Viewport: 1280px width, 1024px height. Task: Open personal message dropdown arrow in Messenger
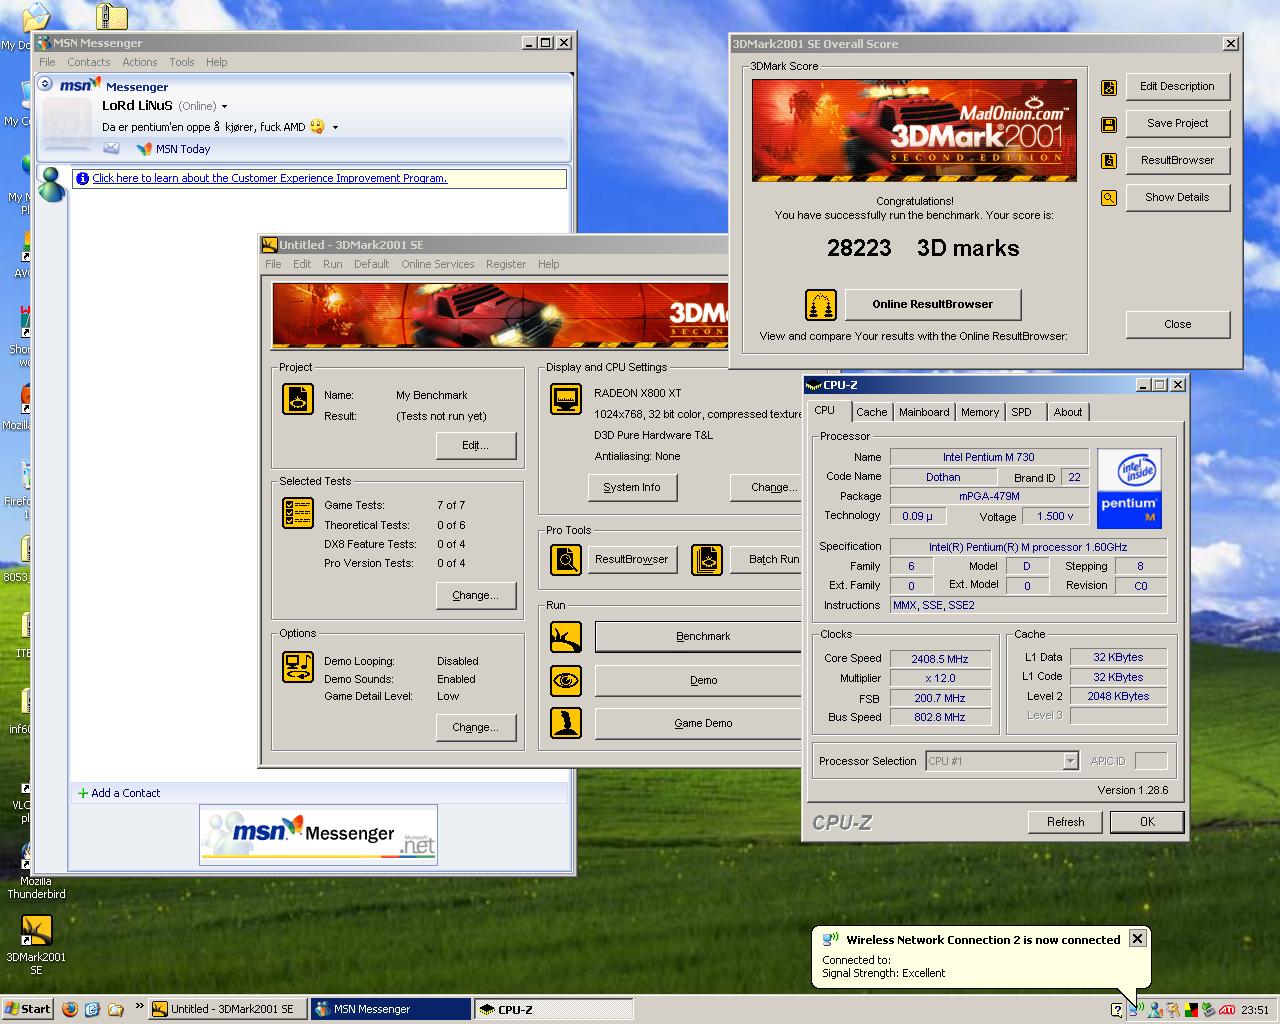pyautogui.click(x=335, y=127)
